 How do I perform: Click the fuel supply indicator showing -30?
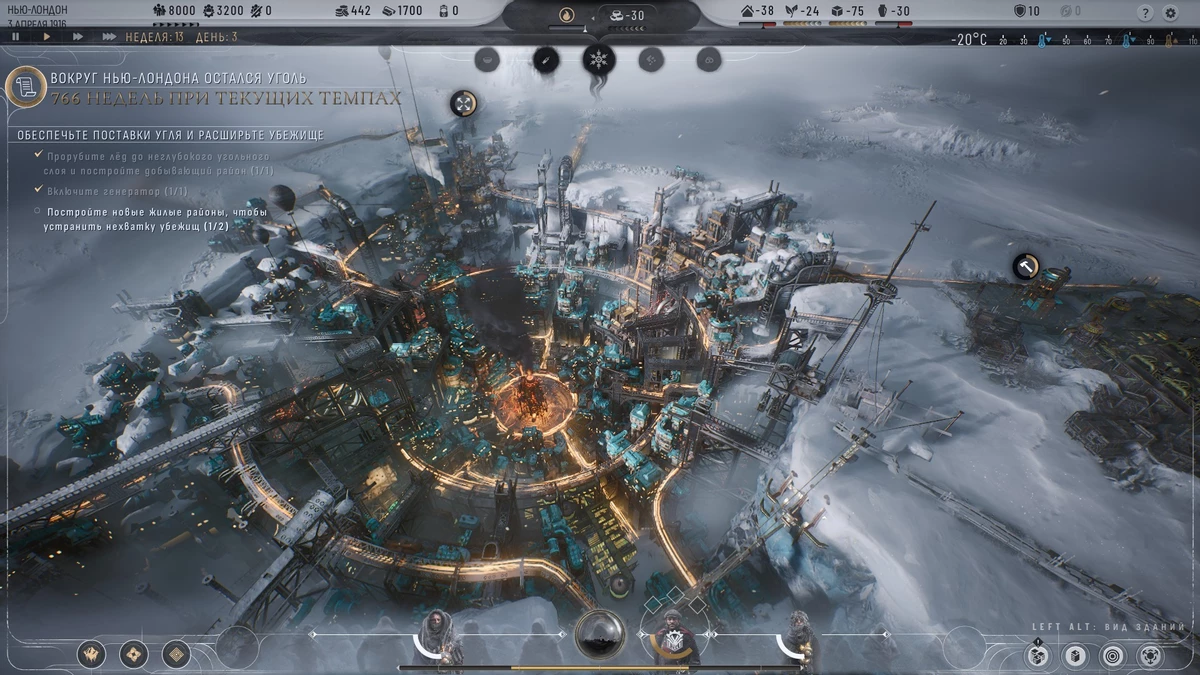click(x=627, y=16)
